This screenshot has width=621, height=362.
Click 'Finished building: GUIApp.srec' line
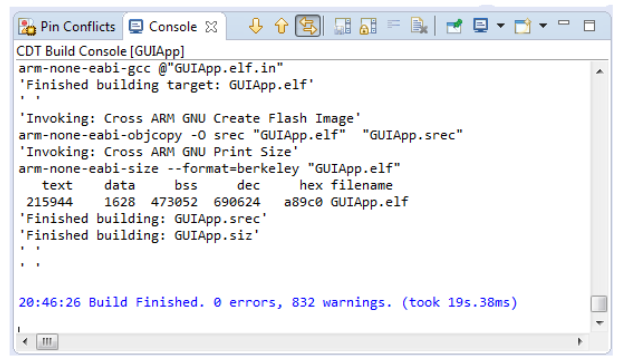[x=143, y=219]
